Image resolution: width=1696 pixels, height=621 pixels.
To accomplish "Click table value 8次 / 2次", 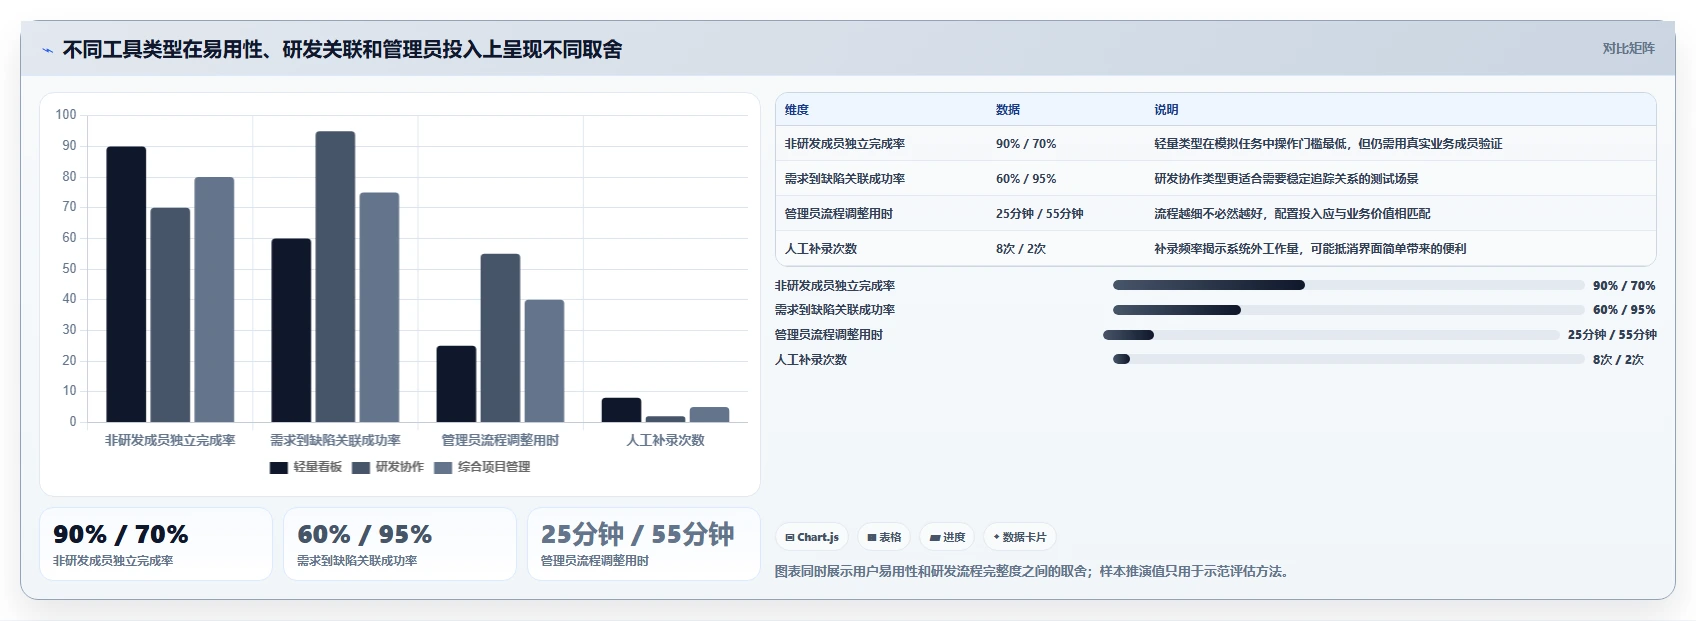I will pos(1021,249).
